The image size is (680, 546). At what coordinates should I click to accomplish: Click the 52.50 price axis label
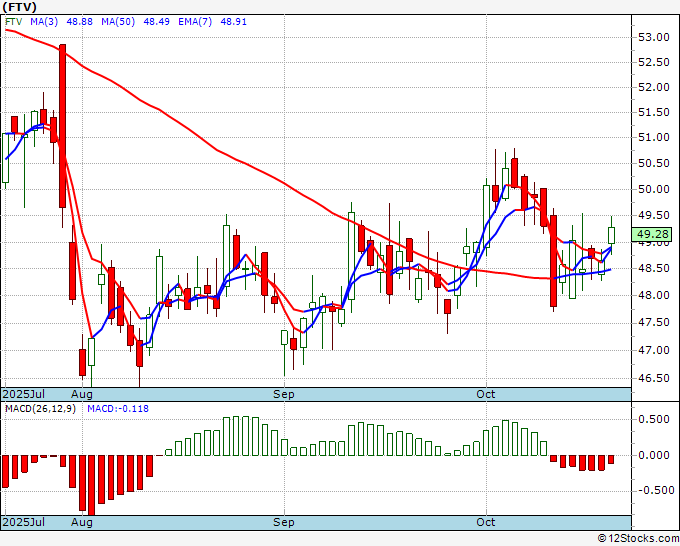coord(654,62)
